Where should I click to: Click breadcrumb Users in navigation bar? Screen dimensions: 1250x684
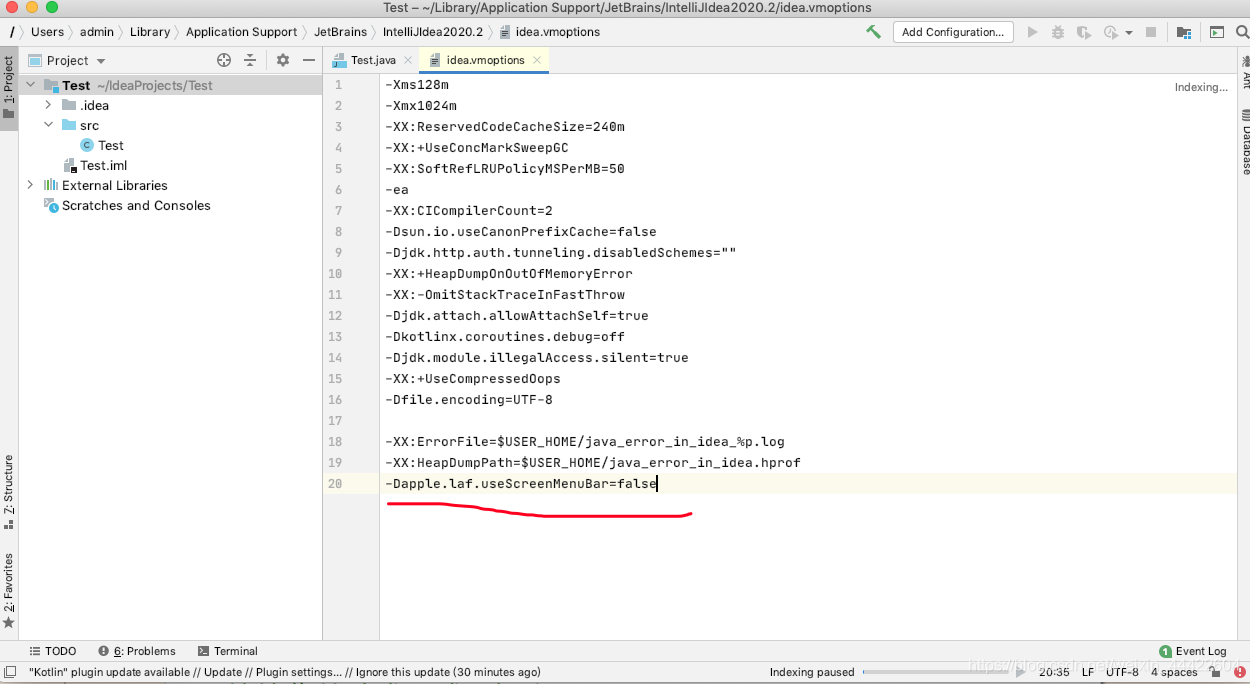click(x=47, y=32)
